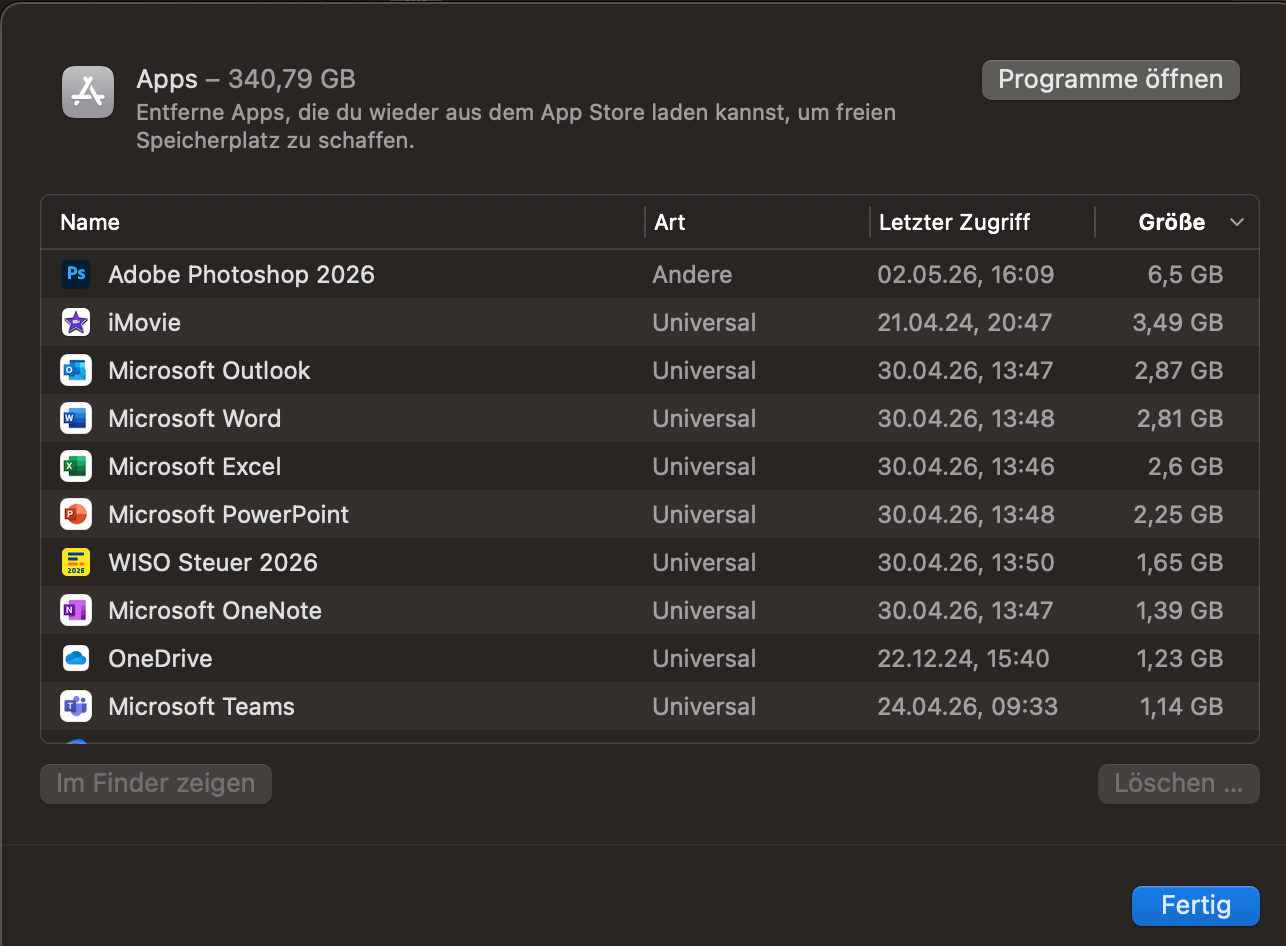Click the Microsoft OneNote icon

pos(76,610)
